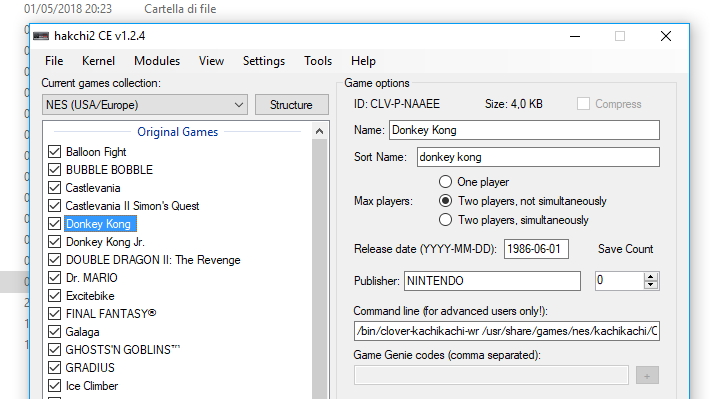Toggle the Compress checkbox

click(583, 104)
